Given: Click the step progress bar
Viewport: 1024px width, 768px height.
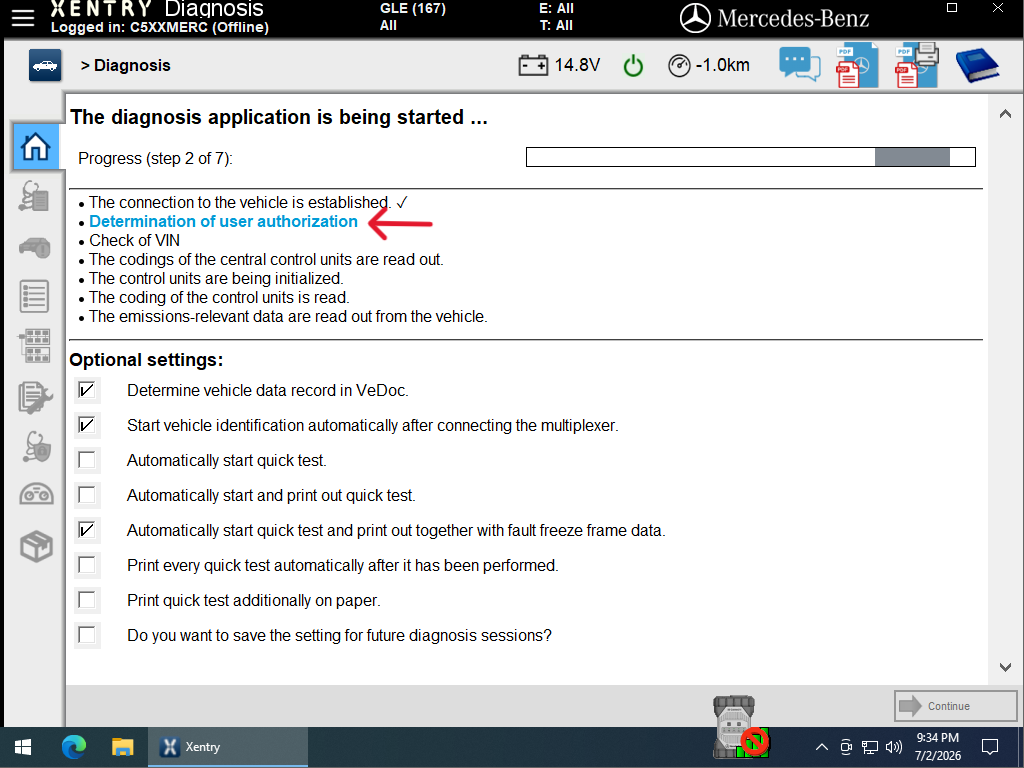Looking at the screenshot, I should [x=750, y=157].
